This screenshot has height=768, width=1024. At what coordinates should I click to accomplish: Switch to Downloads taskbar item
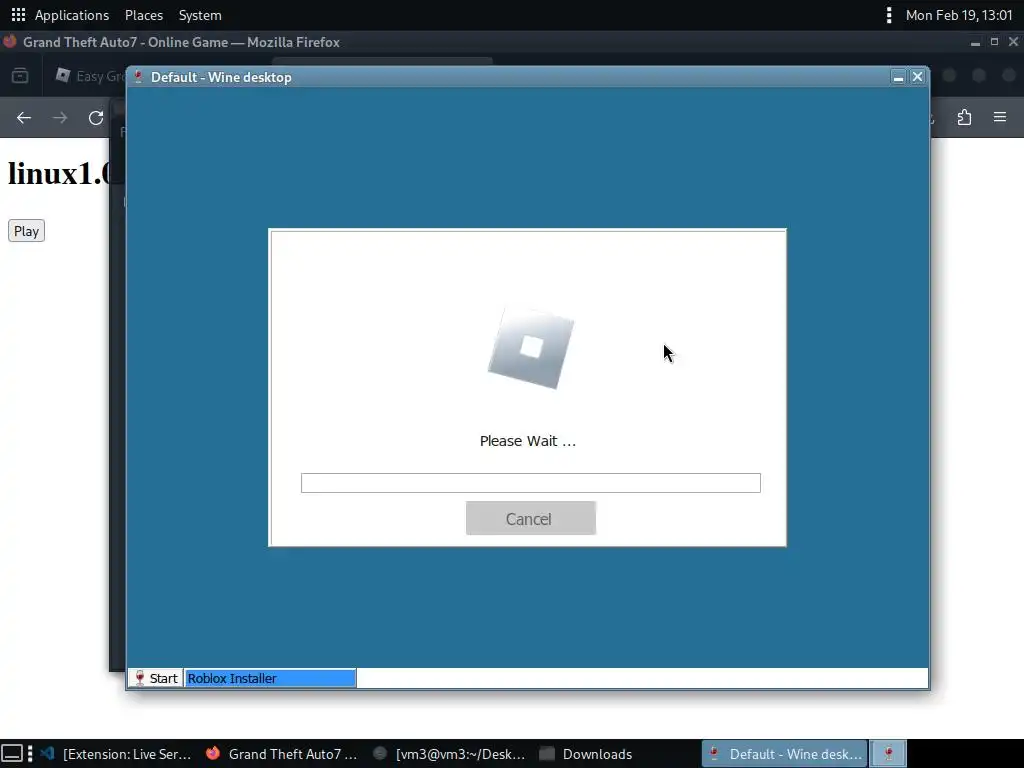click(586, 754)
